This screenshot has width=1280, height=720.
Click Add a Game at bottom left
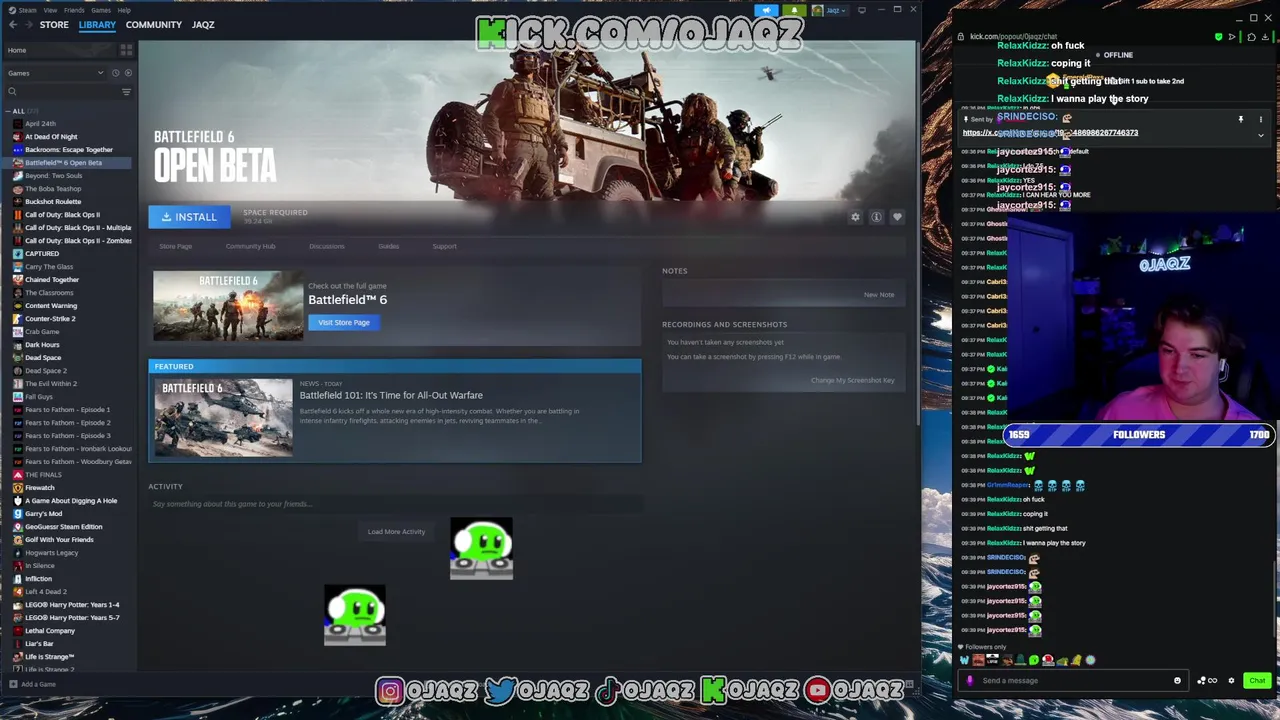pos(33,685)
